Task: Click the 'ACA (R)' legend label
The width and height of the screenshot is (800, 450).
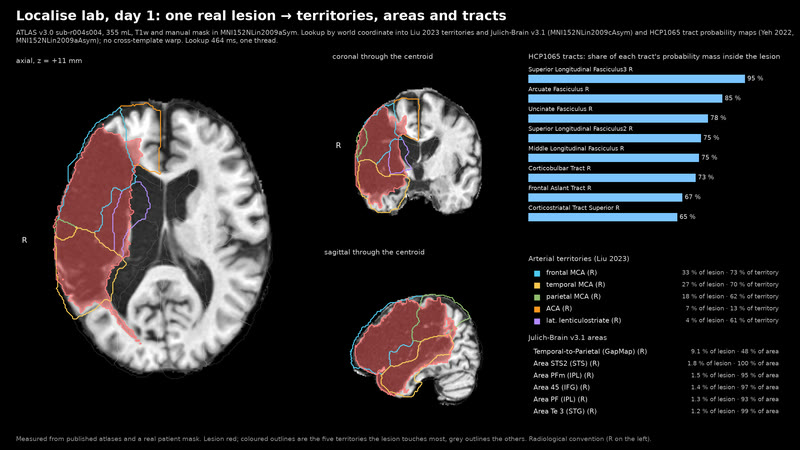Action: (559, 309)
